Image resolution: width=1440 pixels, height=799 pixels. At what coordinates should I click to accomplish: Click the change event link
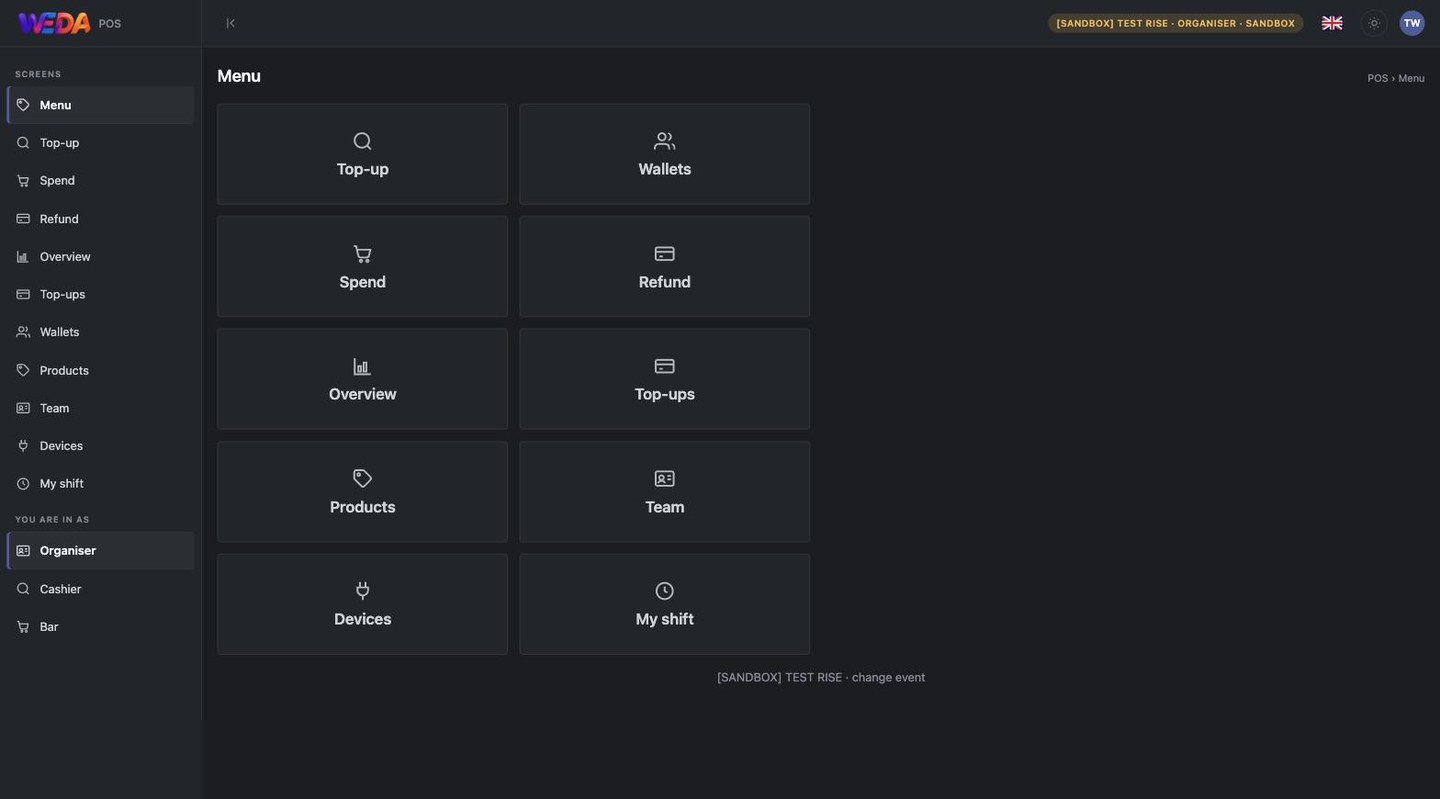click(889, 678)
